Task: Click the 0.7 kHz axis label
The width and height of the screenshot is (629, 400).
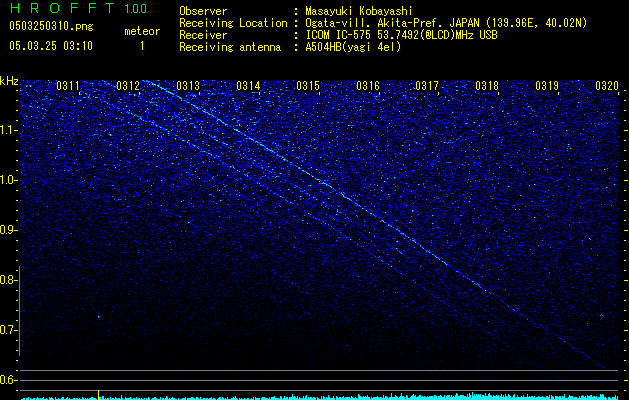Action: tap(8, 330)
